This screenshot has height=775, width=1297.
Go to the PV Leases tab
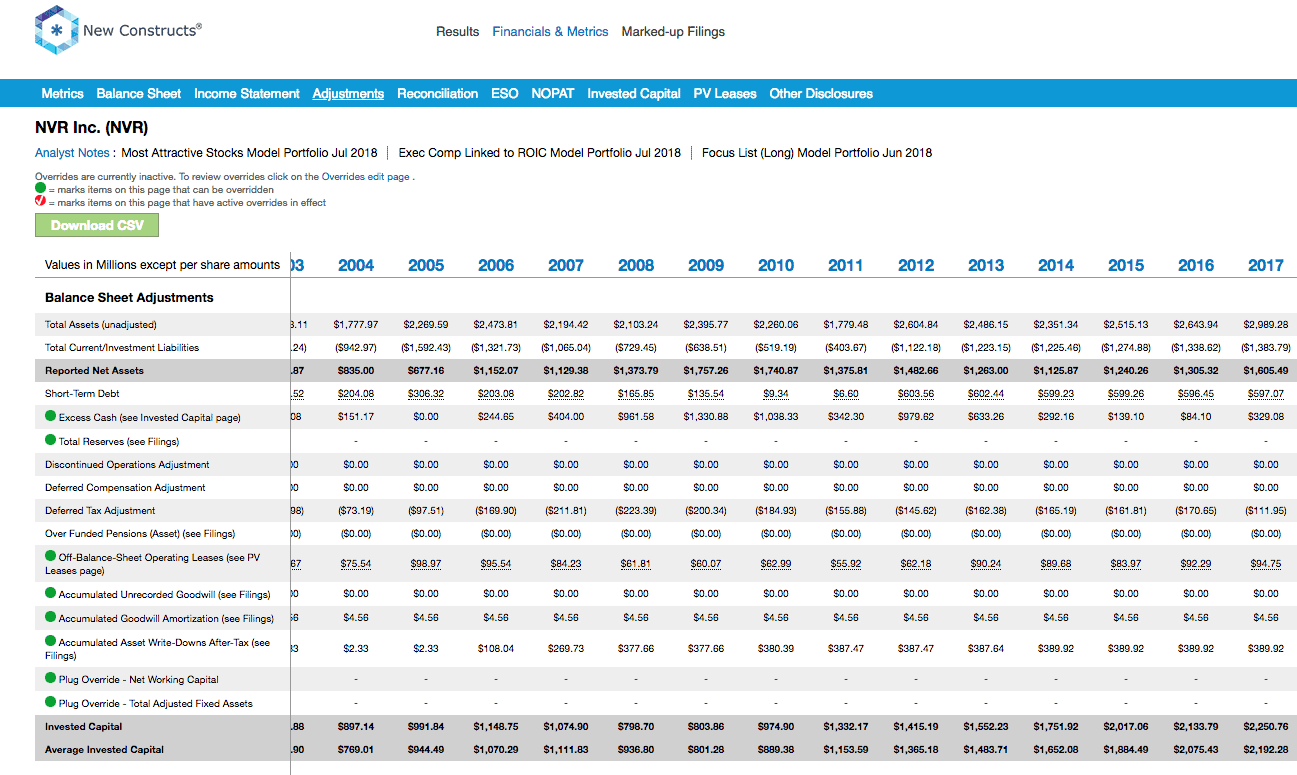click(725, 93)
